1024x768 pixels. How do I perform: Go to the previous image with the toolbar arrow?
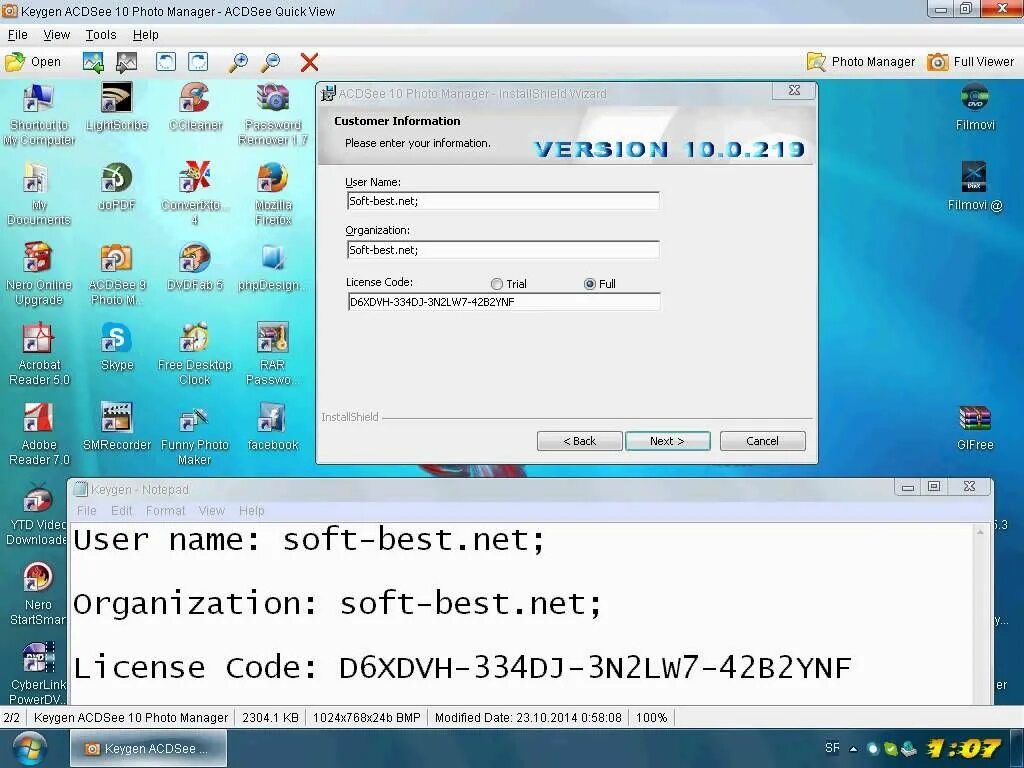93,62
